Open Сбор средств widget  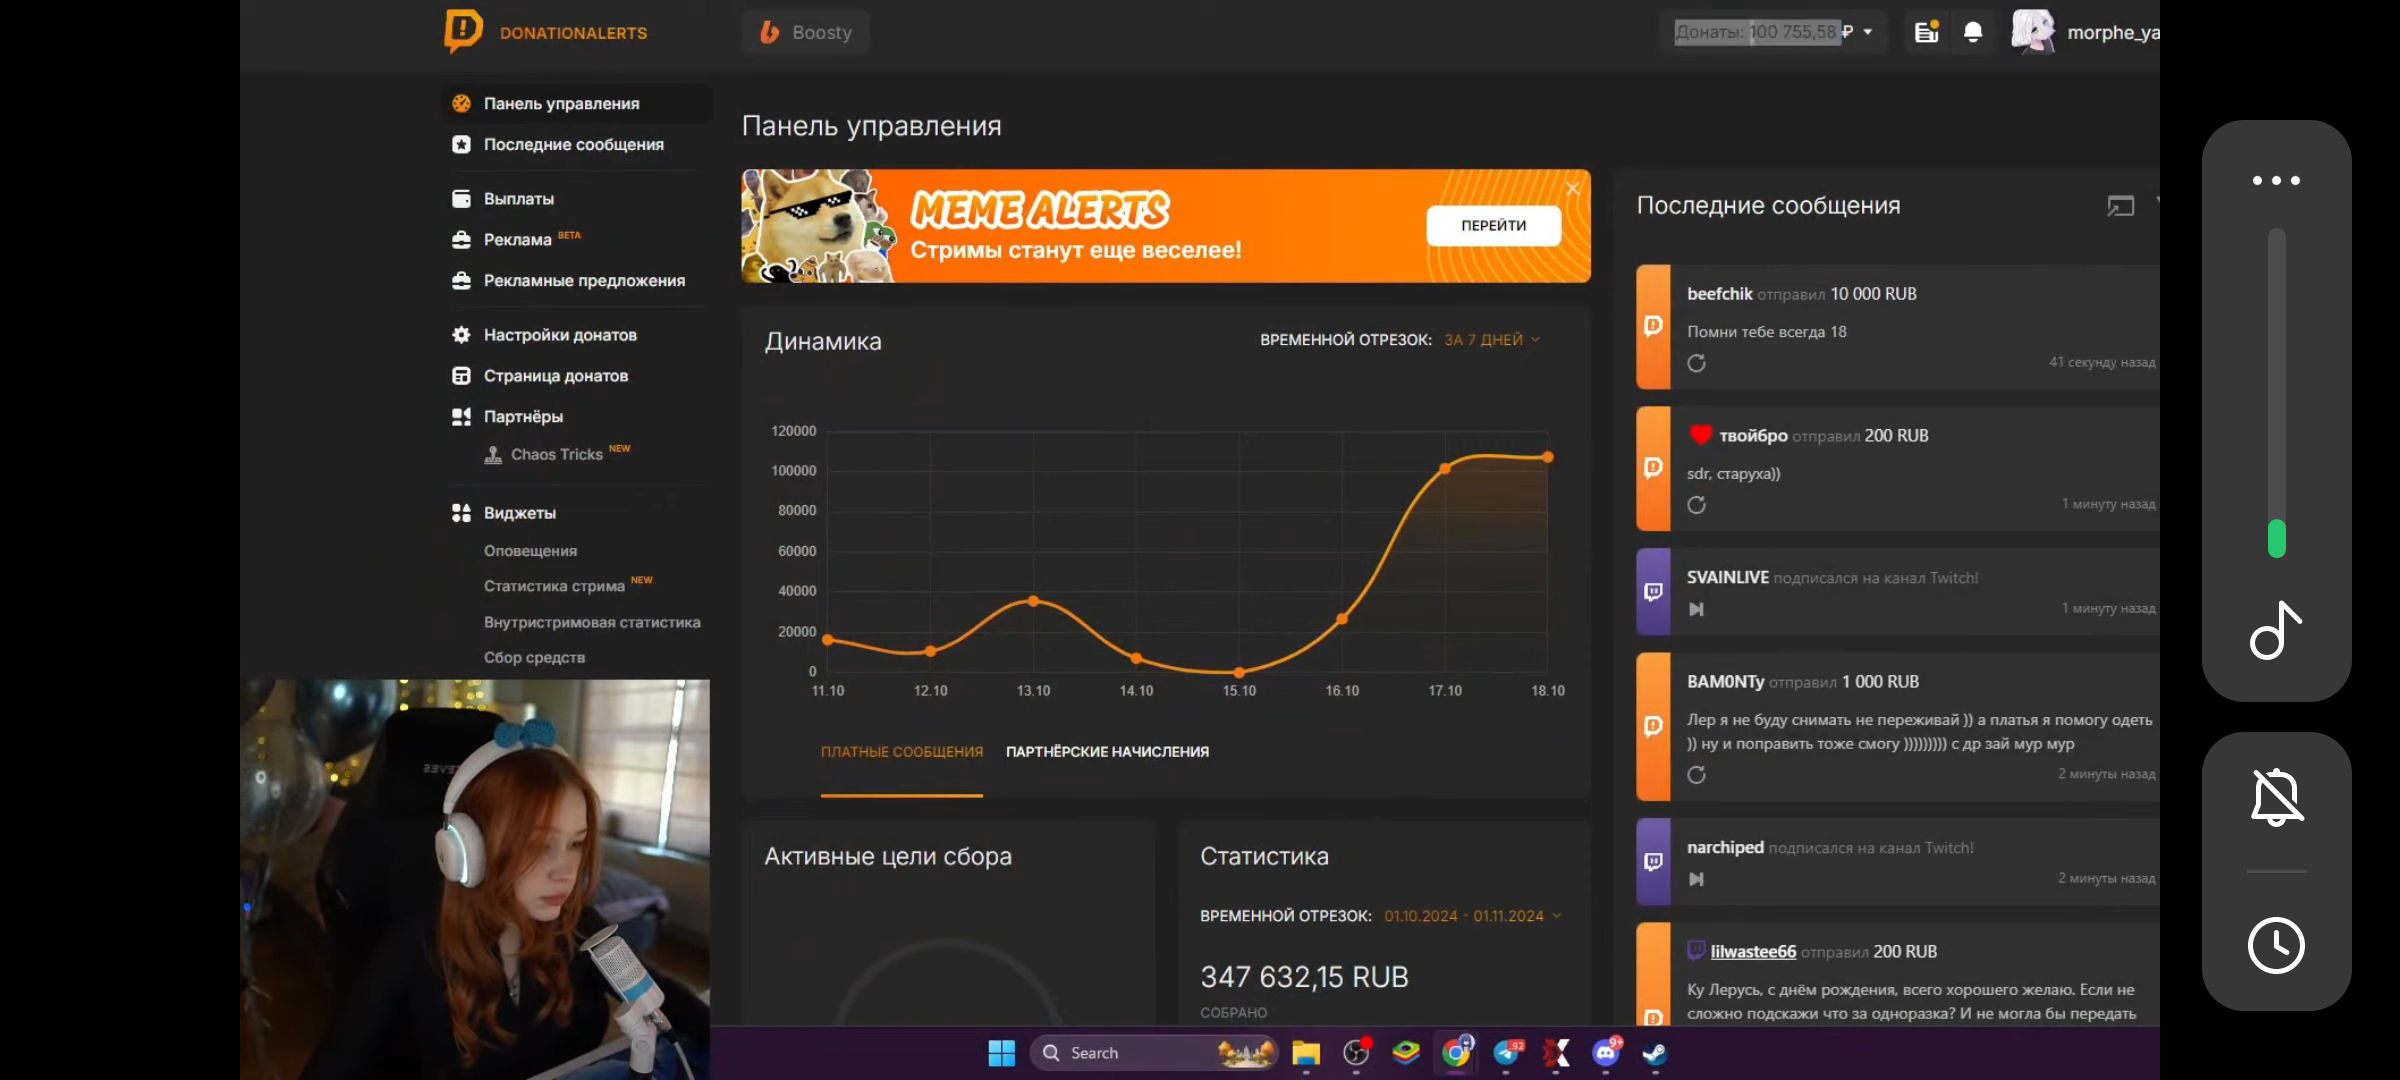[534, 657]
